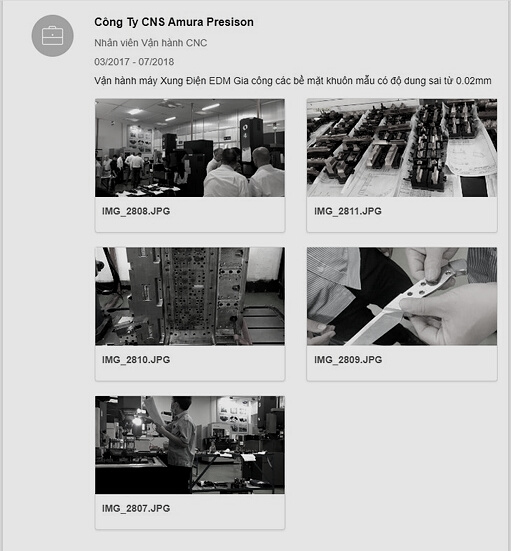Click the IMG_2808.JPG file name label
The width and height of the screenshot is (511, 551).
point(136,211)
